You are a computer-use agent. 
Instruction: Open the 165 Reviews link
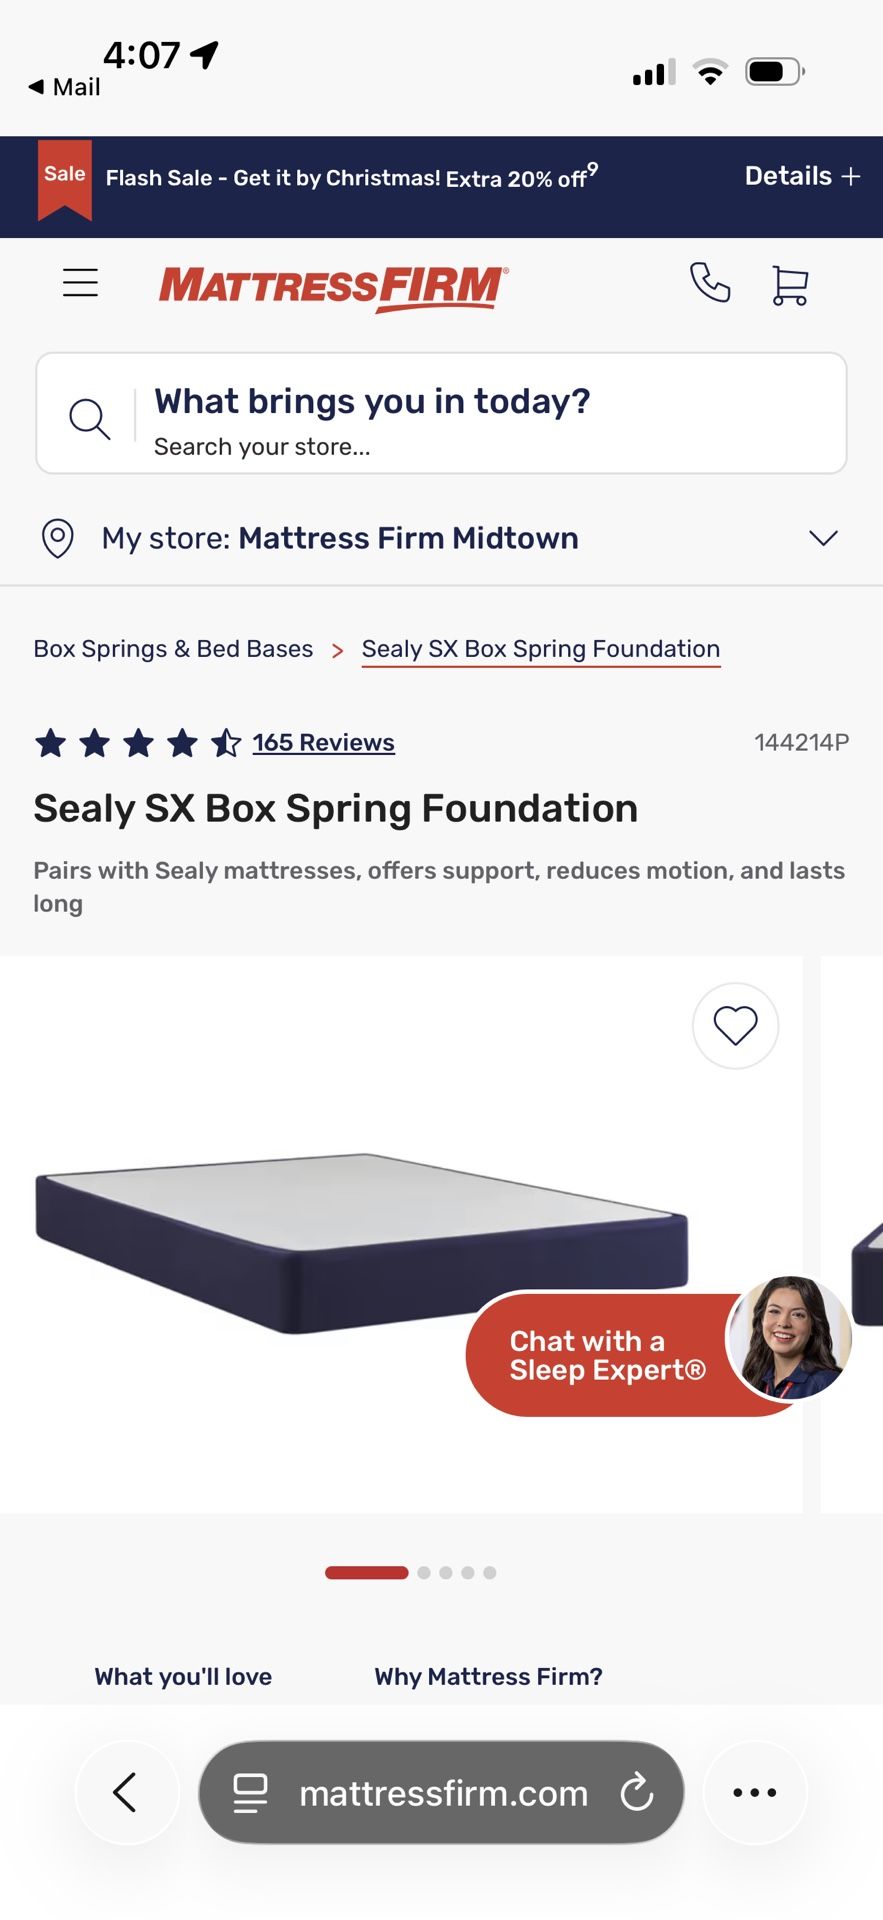tap(323, 742)
